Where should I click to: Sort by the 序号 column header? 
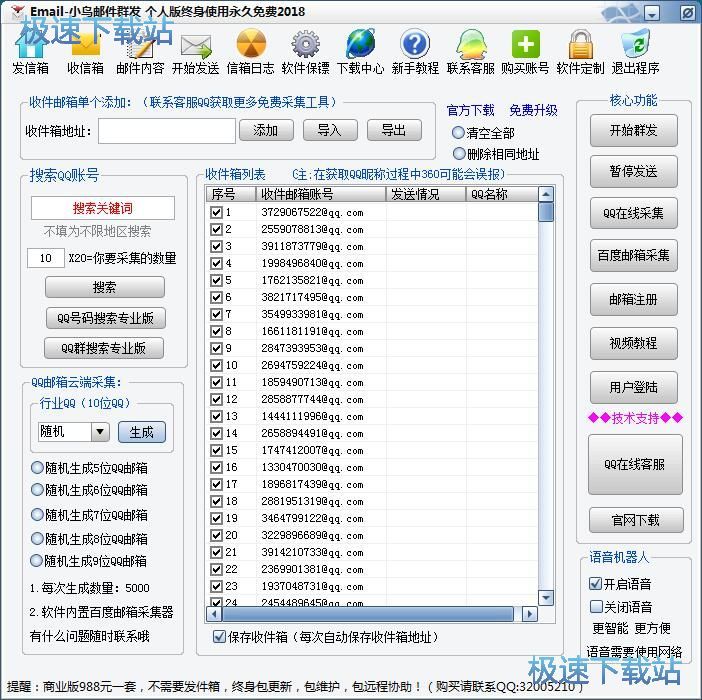tap(231, 194)
